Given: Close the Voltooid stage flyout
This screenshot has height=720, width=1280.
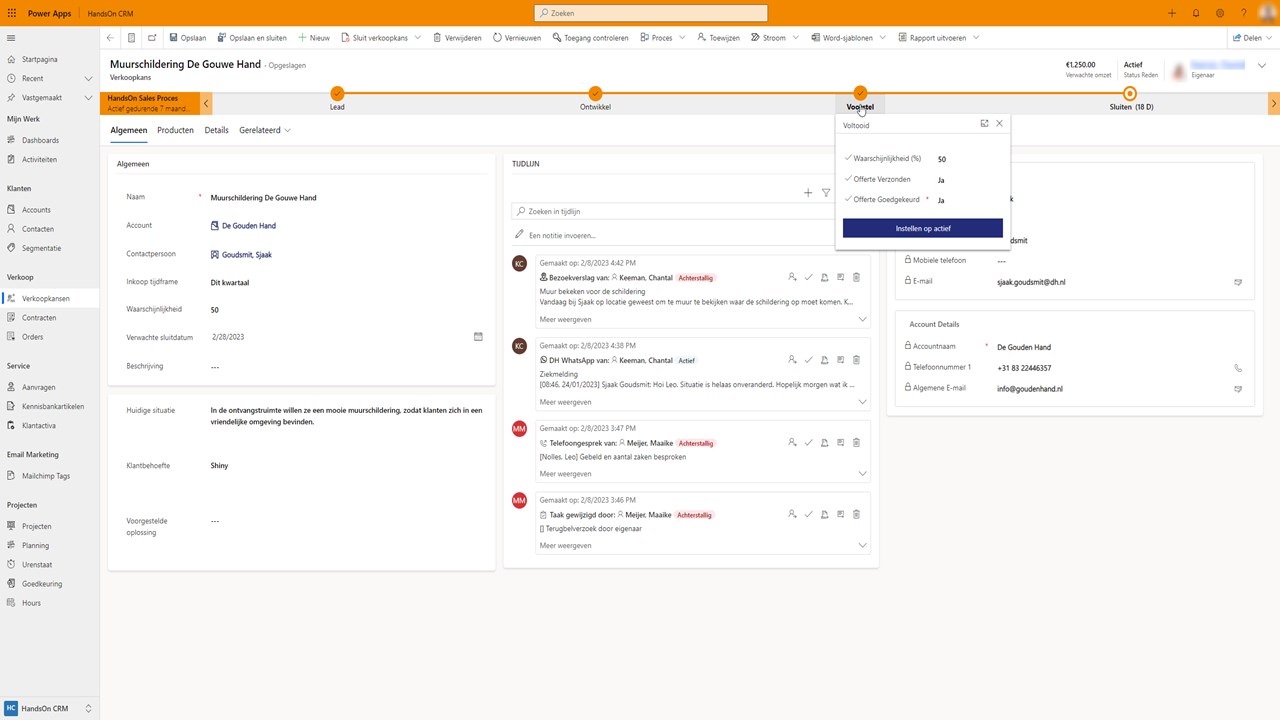Looking at the screenshot, I should (999, 124).
